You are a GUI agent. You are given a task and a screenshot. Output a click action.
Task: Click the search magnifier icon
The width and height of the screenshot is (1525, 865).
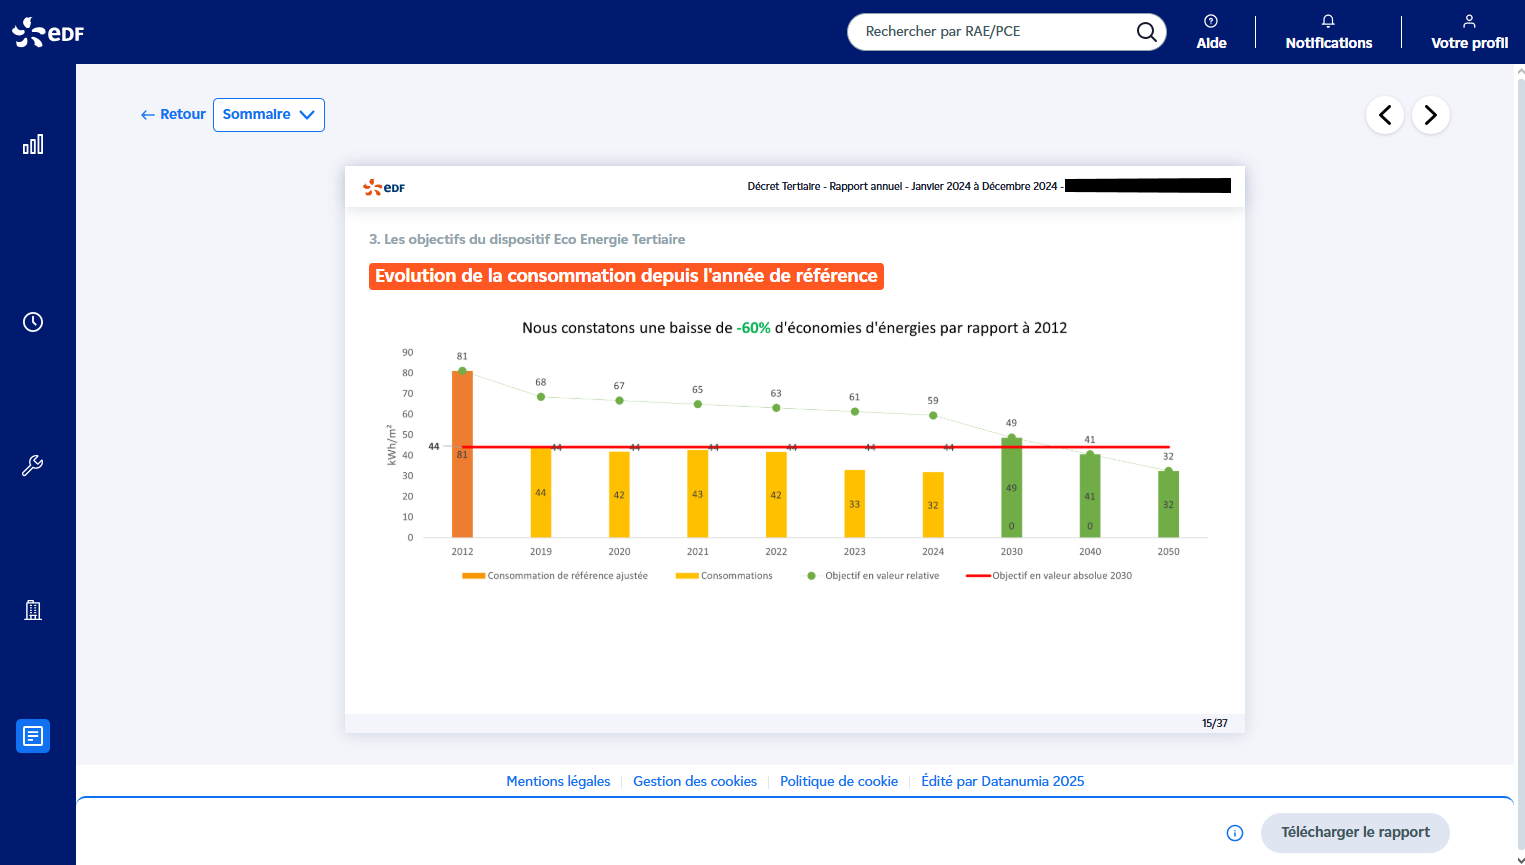pos(1146,32)
